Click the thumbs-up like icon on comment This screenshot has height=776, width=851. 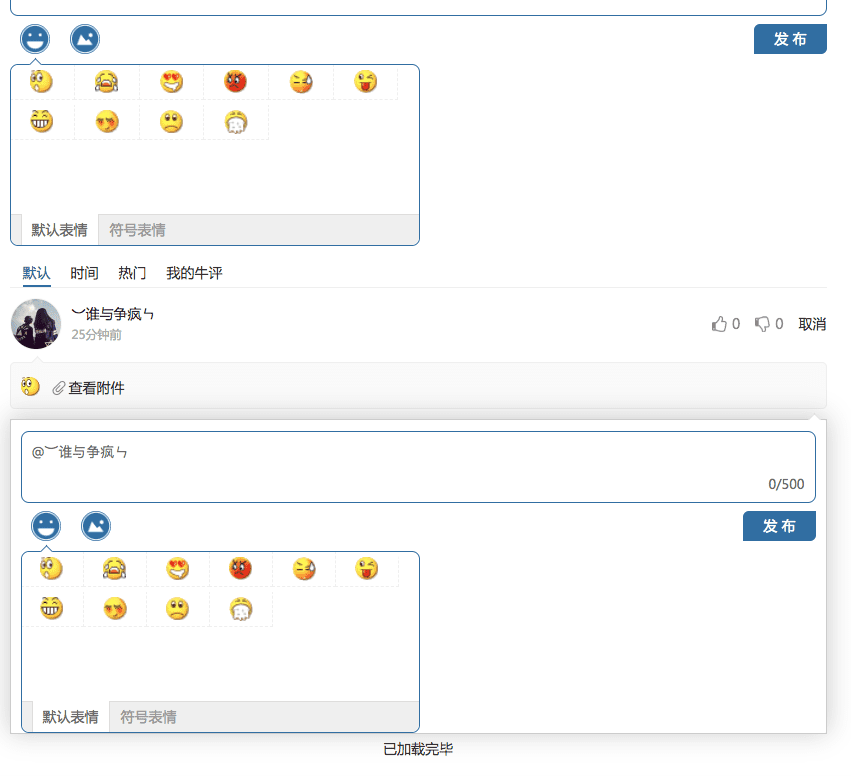pos(719,324)
